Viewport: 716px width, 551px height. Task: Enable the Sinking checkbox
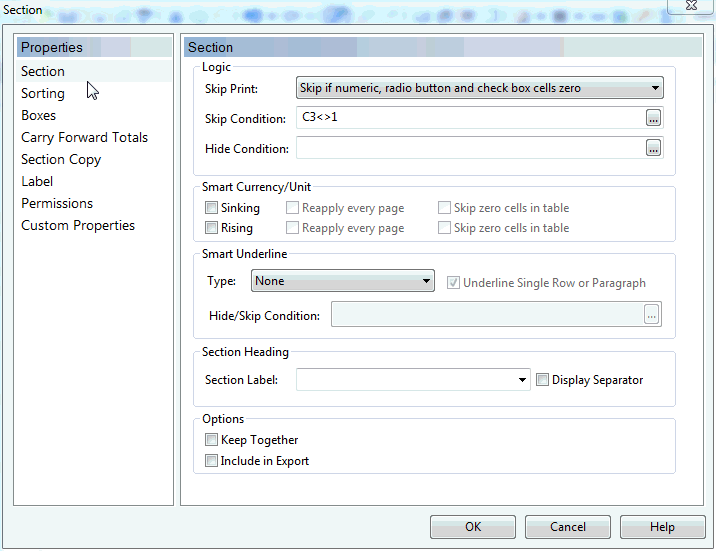211,208
